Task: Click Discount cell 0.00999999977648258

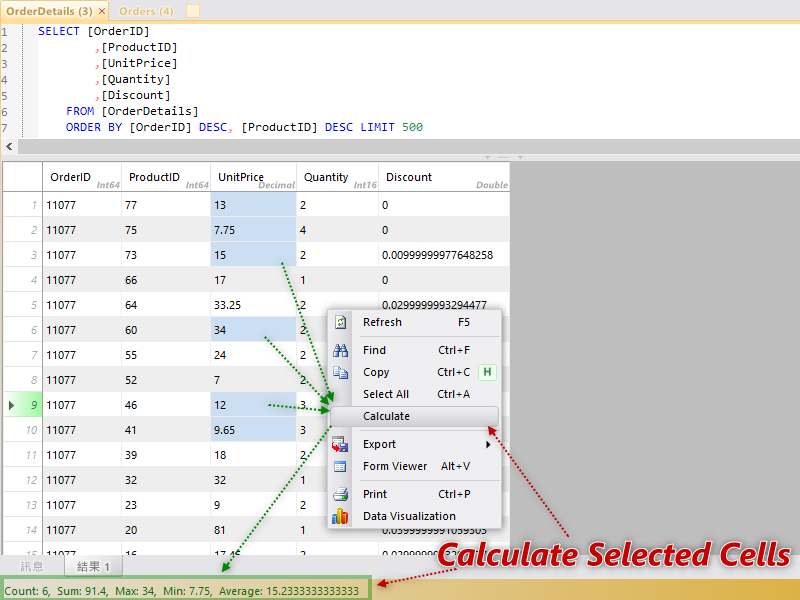Action: click(x=444, y=255)
